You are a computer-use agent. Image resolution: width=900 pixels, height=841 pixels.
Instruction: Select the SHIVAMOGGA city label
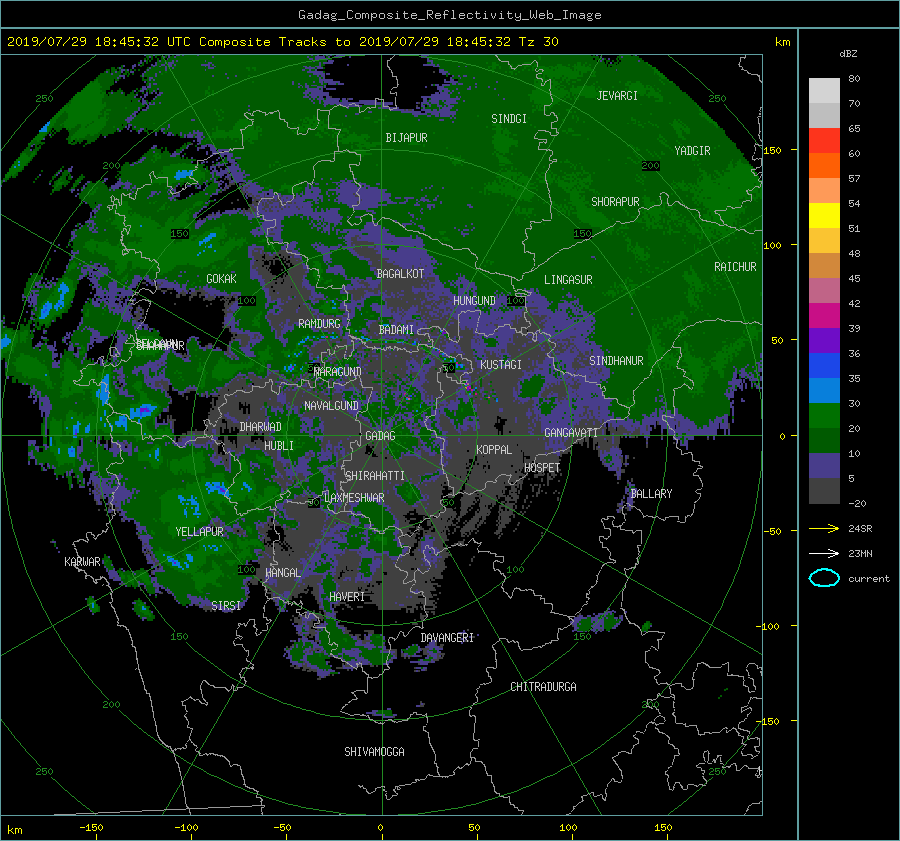point(374,752)
